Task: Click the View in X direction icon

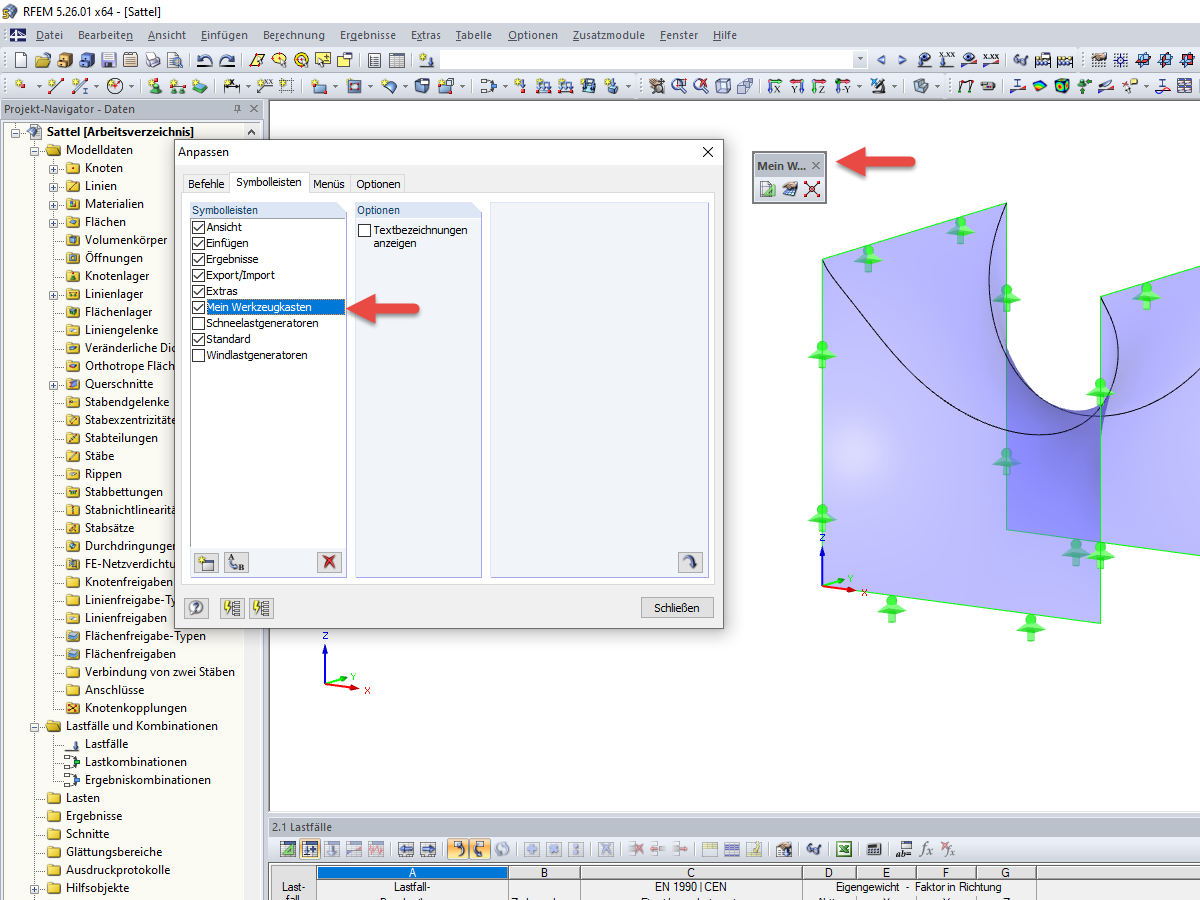Action: pos(773,86)
